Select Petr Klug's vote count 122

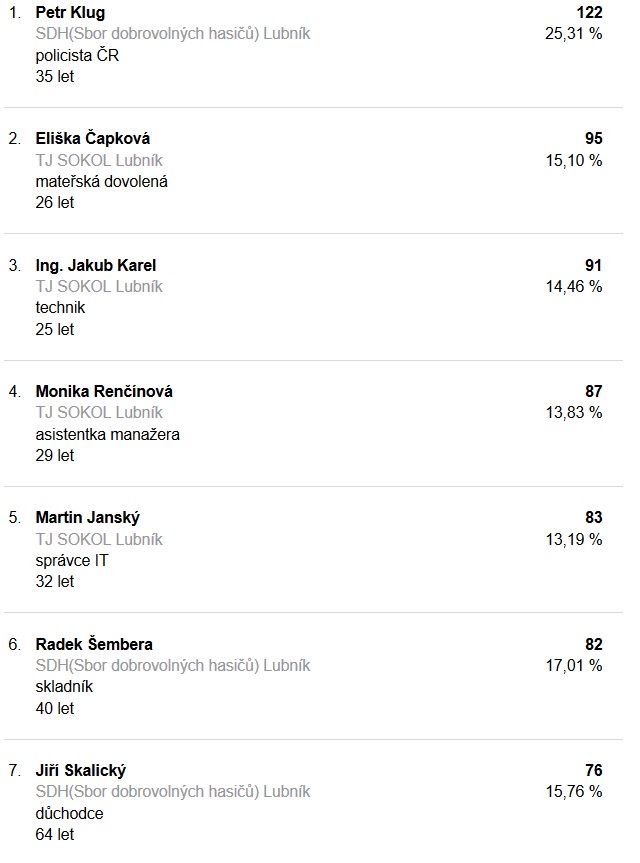(x=590, y=12)
